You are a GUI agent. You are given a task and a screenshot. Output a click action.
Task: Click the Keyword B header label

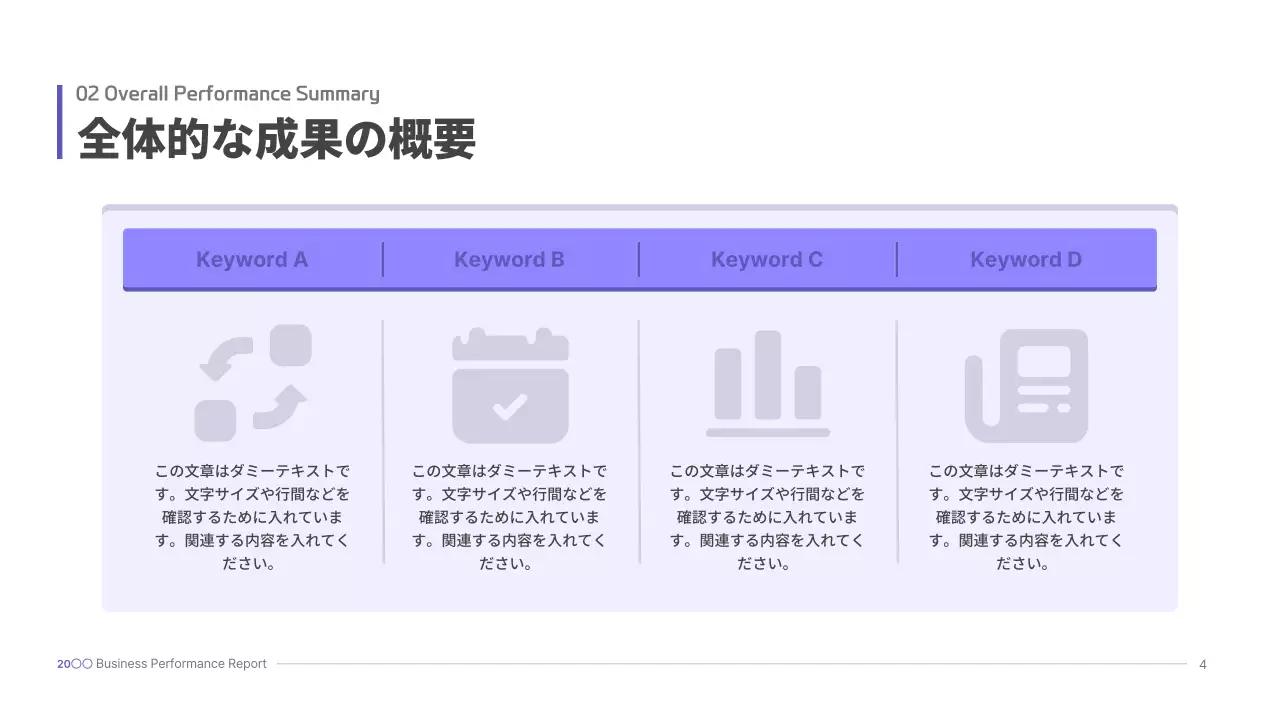(509, 260)
